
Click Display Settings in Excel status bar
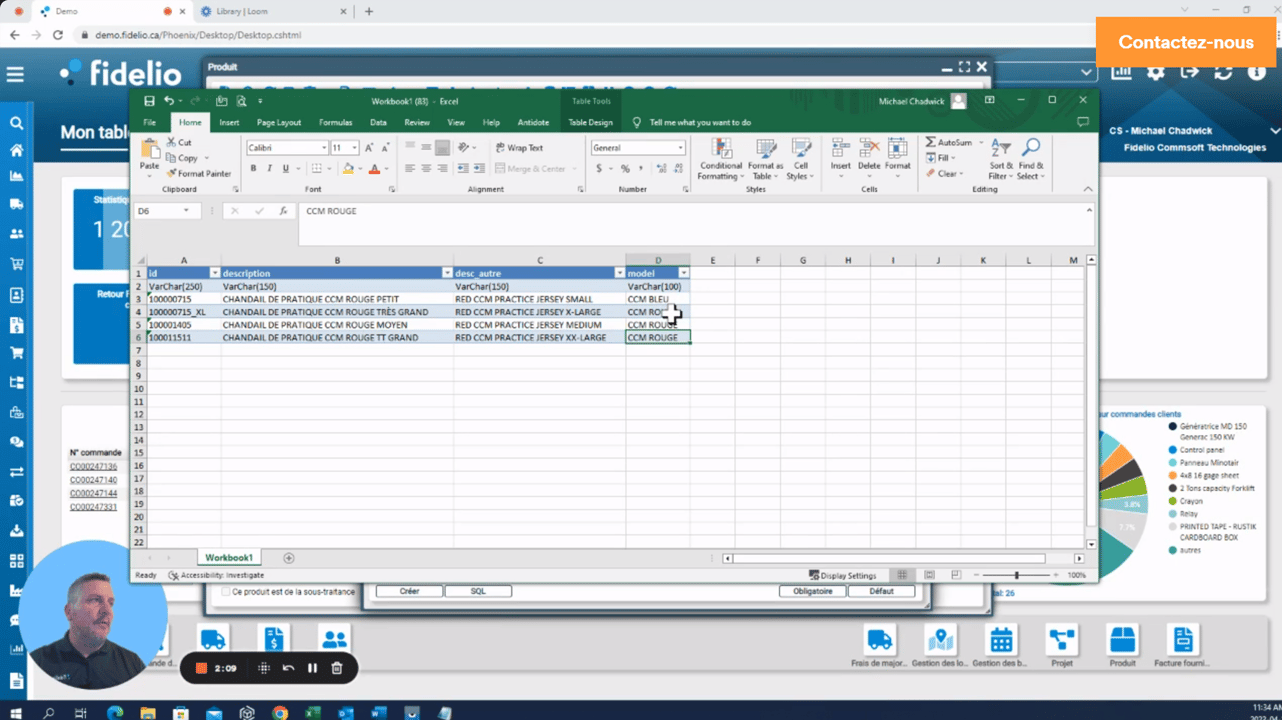[842, 575]
